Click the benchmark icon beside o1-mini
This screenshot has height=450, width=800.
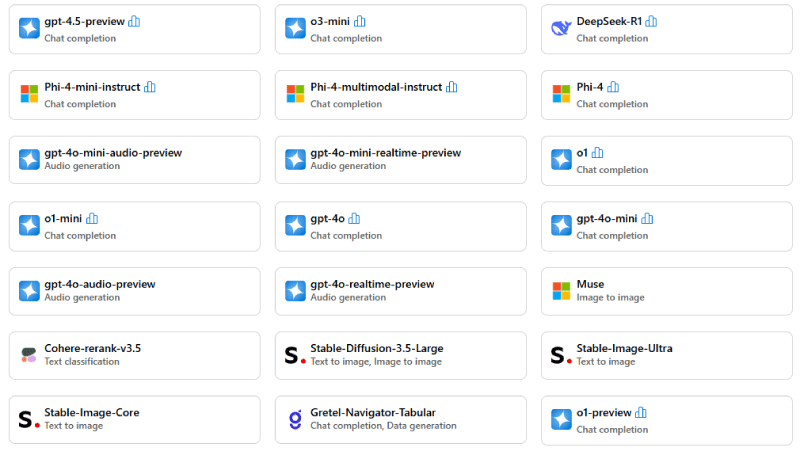click(x=92, y=219)
